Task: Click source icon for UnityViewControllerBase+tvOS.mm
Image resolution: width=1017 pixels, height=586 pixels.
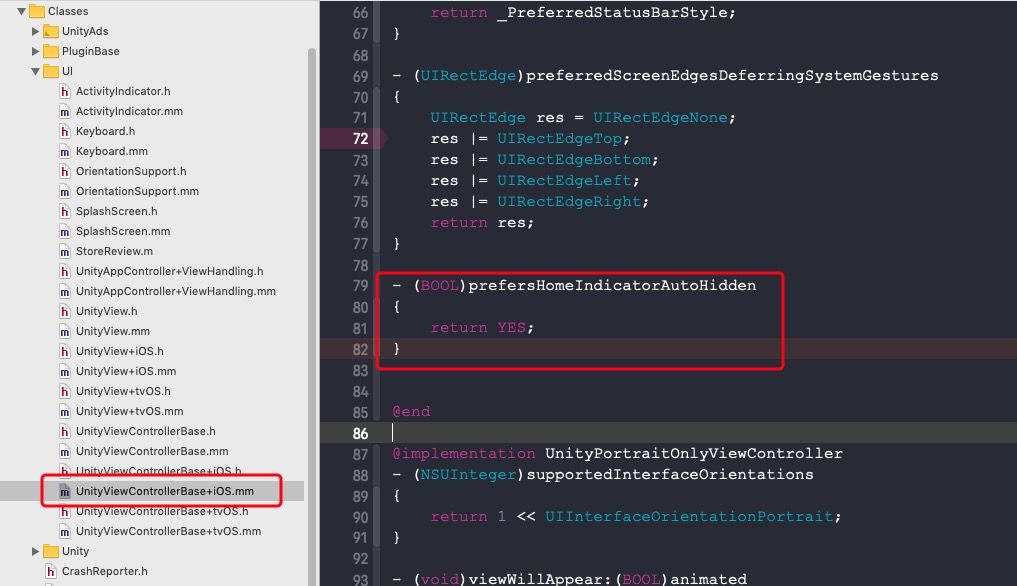Action: [65, 531]
